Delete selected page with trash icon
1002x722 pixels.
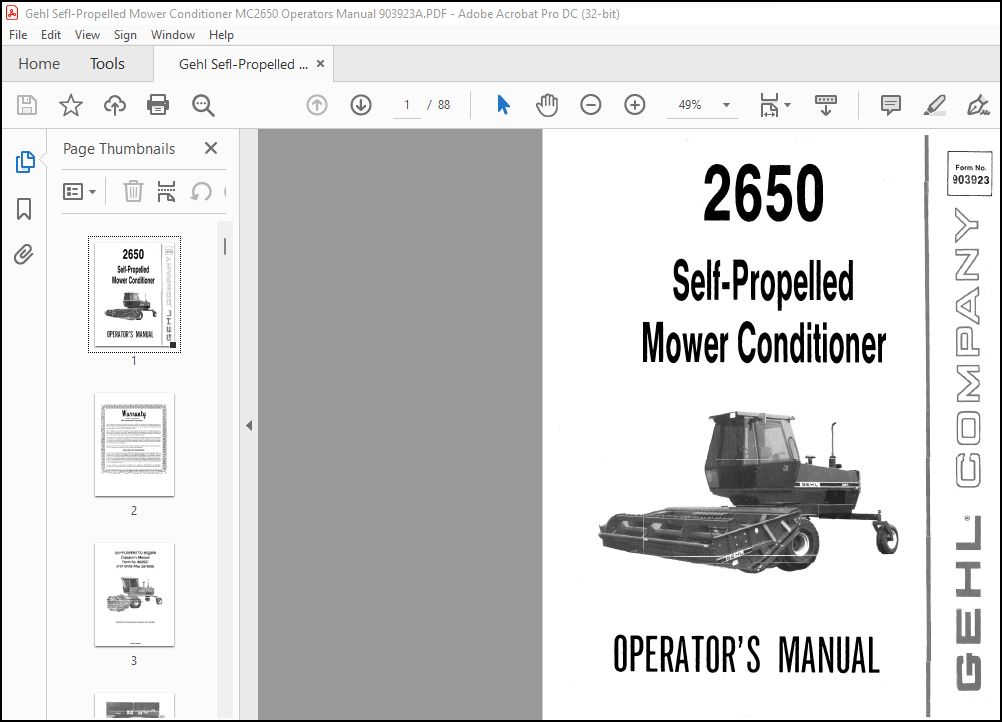(133, 191)
